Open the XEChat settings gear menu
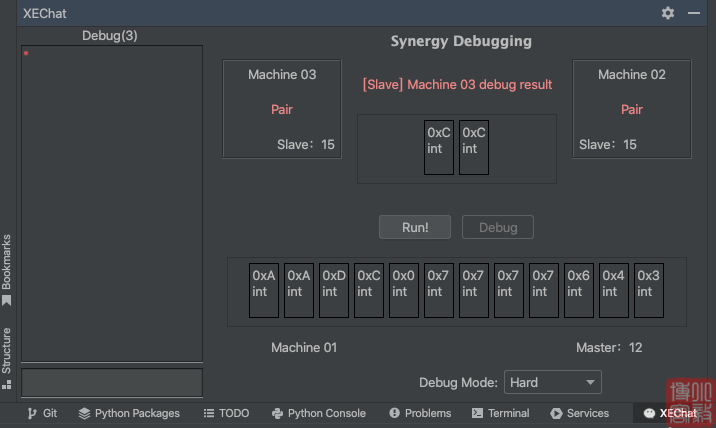The image size is (716, 428). pyautogui.click(x=668, y=13)
